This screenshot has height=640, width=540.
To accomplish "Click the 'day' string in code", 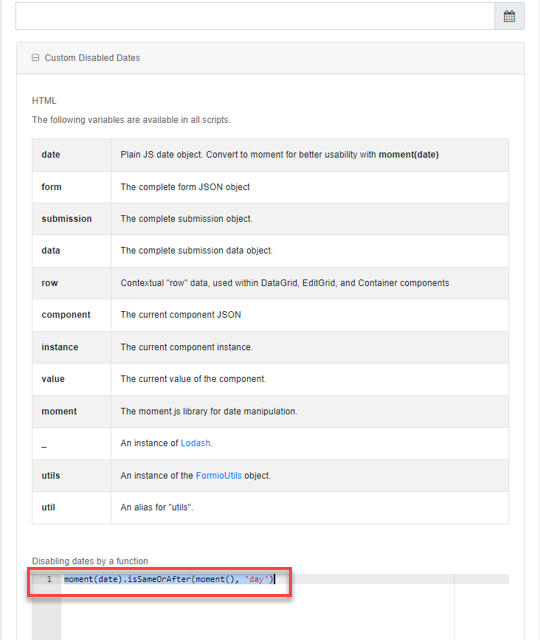I will (x=256, y=579).
